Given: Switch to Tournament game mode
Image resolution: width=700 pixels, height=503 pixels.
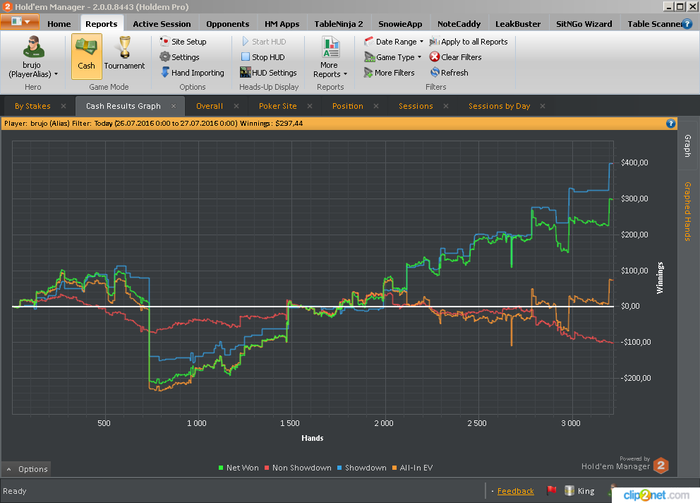Looking at the screenshot, I should coord(125,52).
